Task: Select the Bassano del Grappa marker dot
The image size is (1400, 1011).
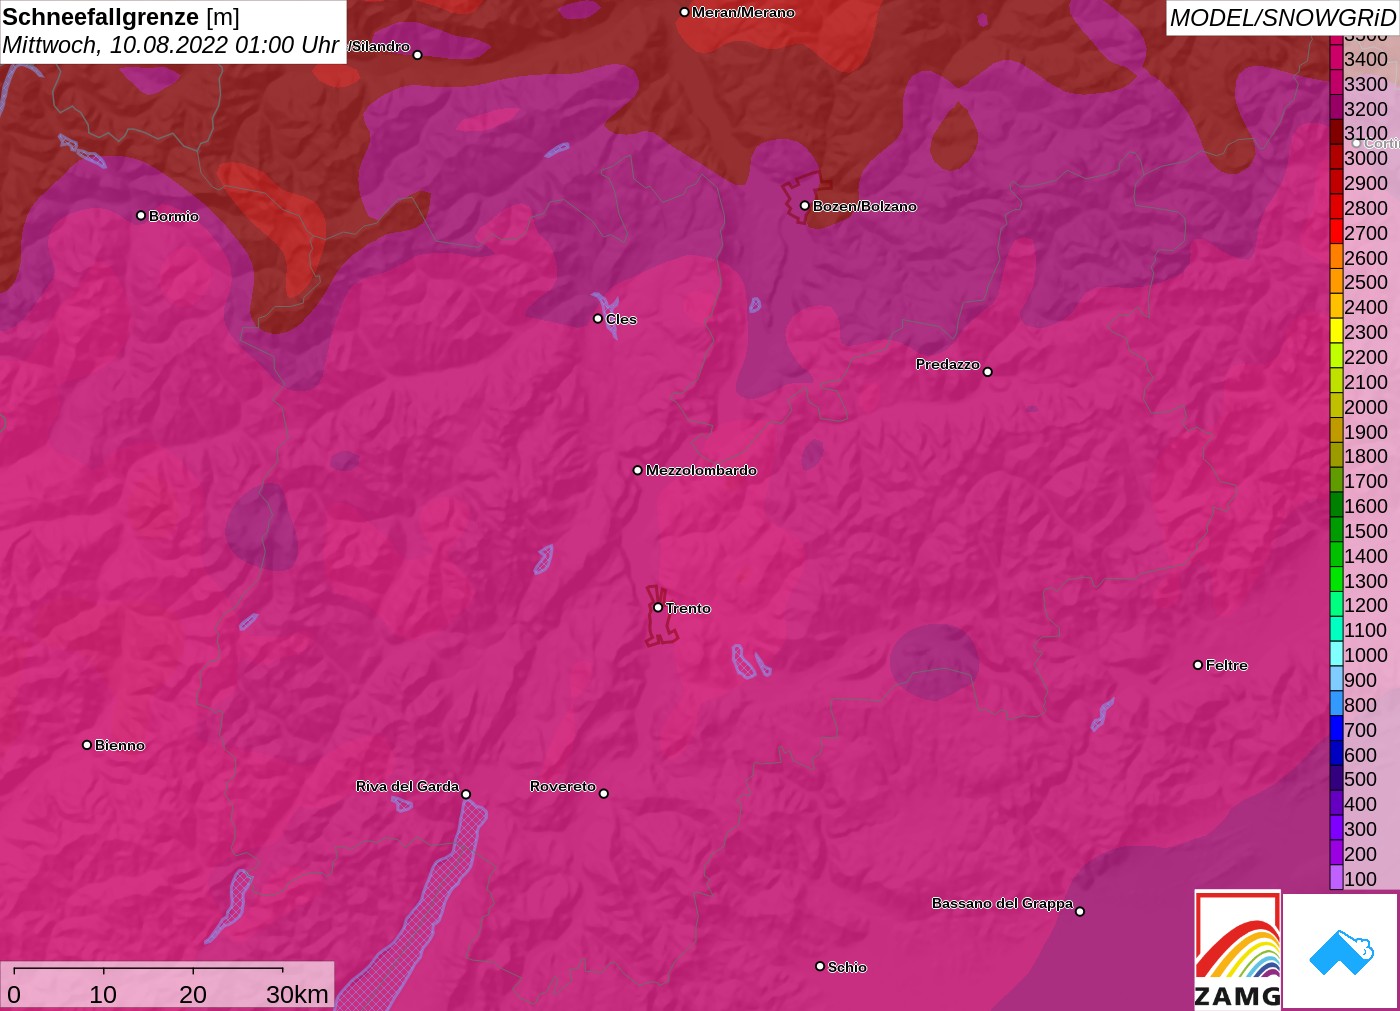Action: coord(1080,911)
